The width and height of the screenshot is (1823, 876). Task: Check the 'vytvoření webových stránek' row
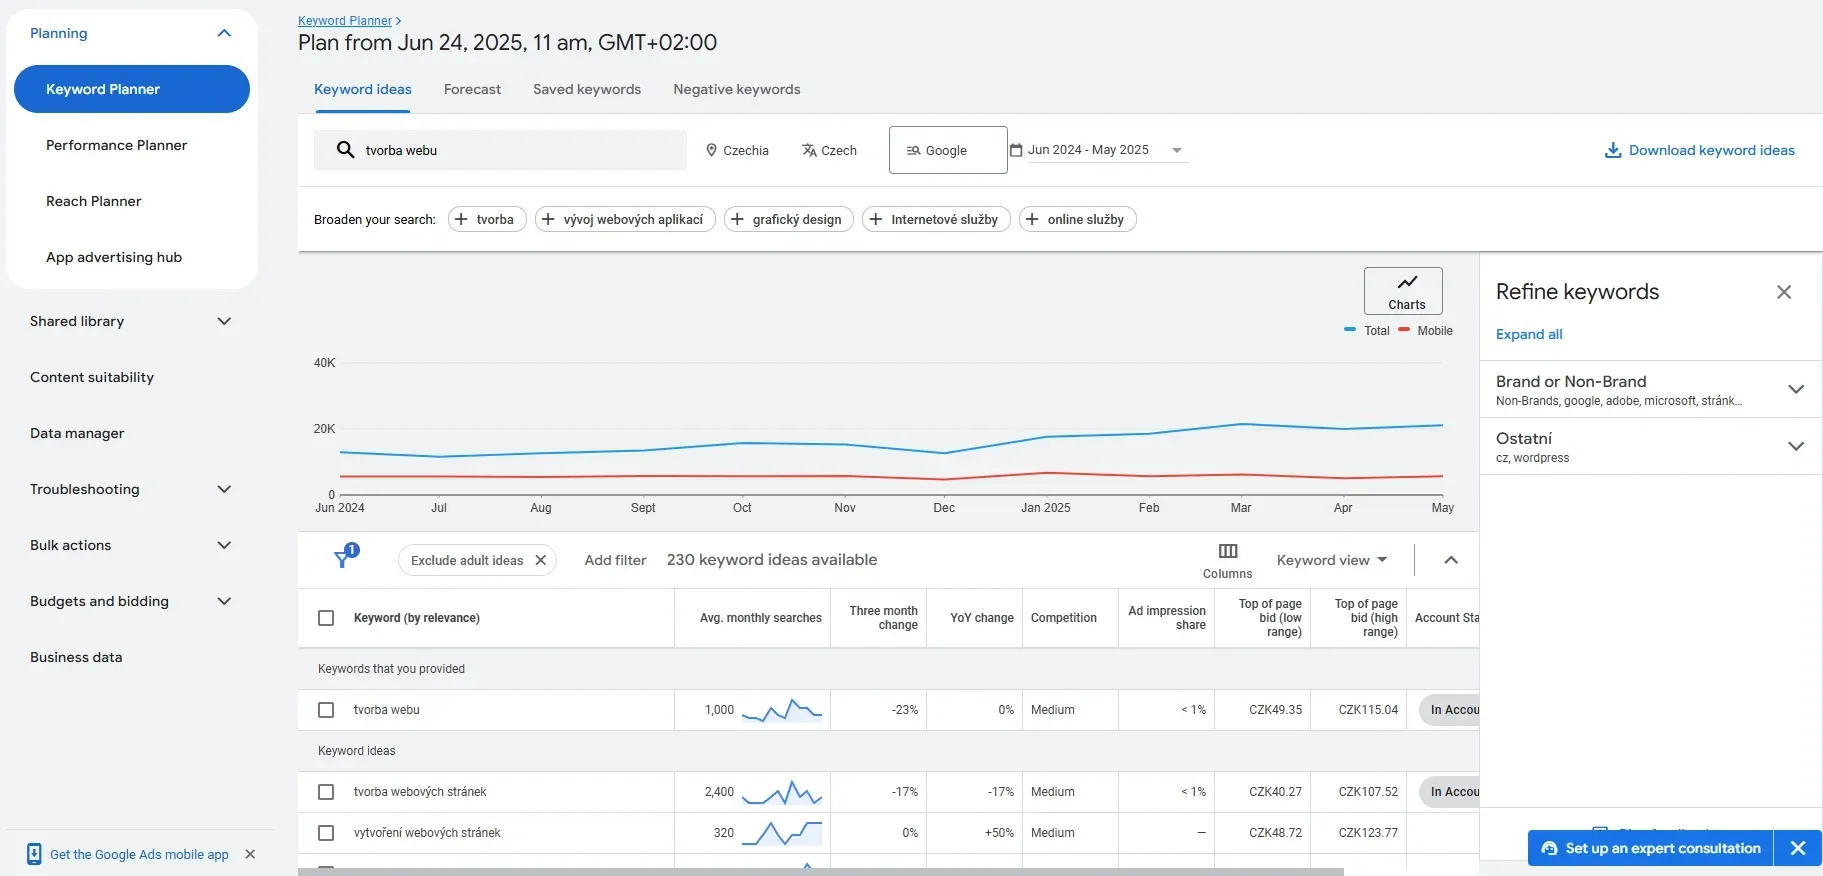(326, 833)
